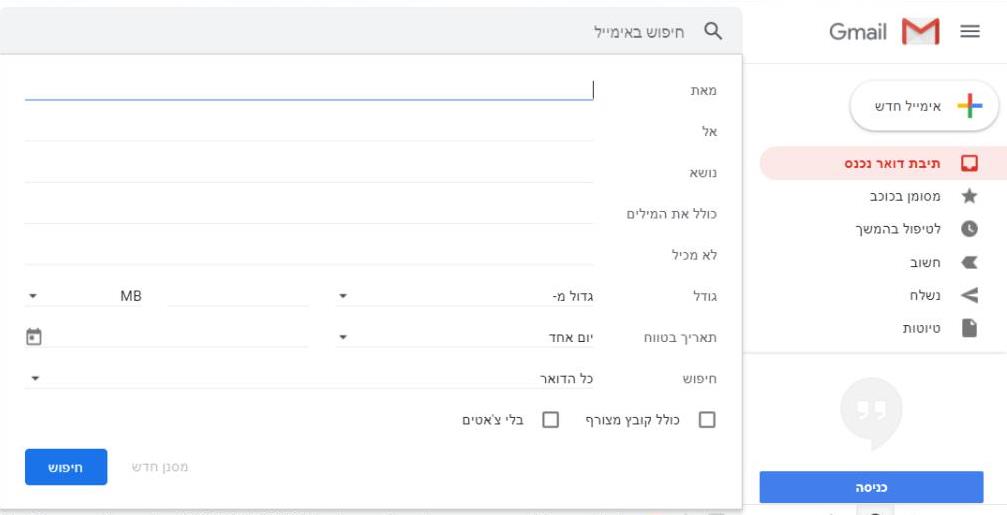Click the blue 'חיפוש' search button

pos(66,467)
